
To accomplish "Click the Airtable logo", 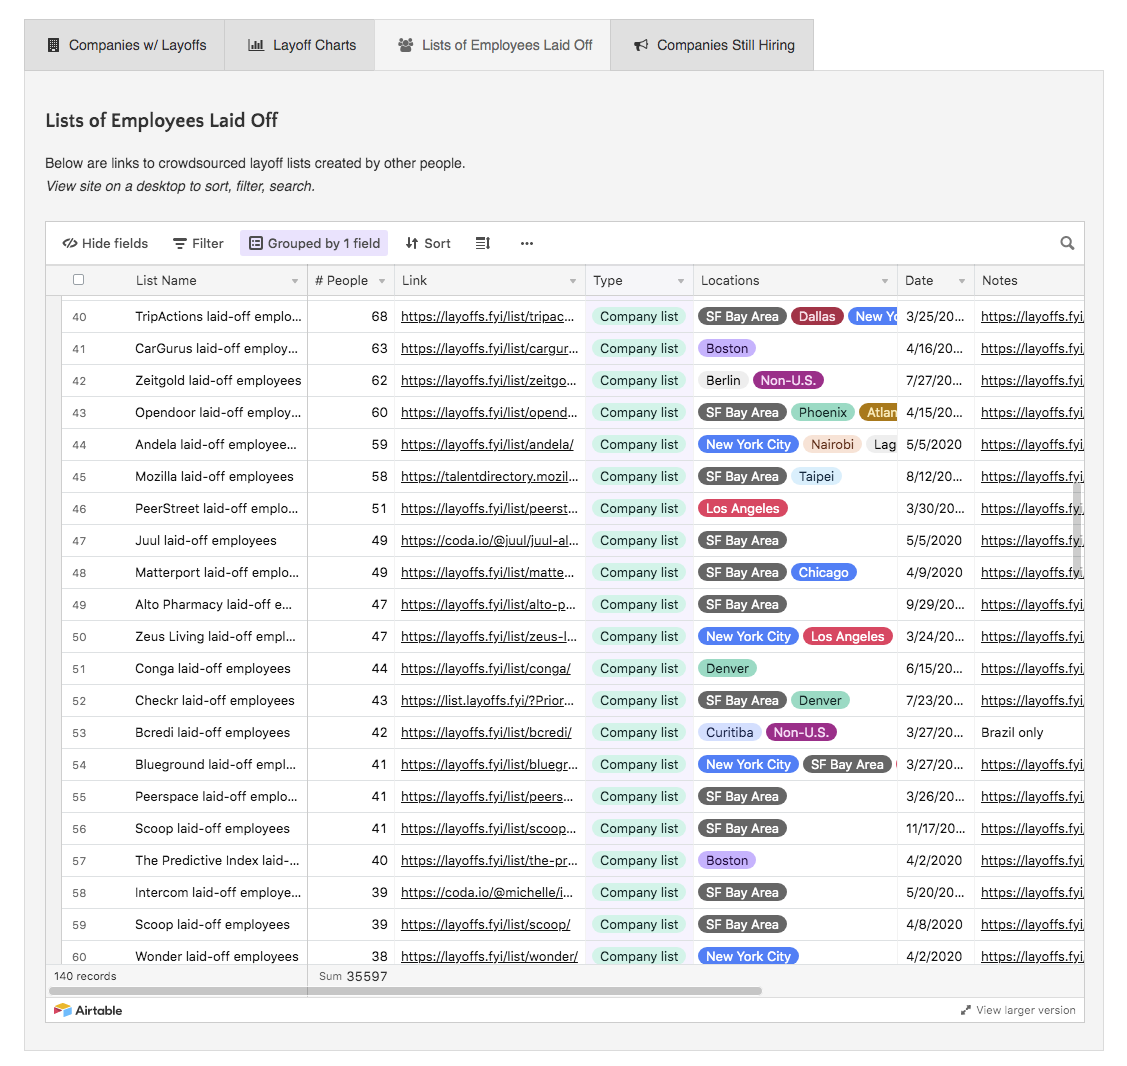I will point(88,1011).
